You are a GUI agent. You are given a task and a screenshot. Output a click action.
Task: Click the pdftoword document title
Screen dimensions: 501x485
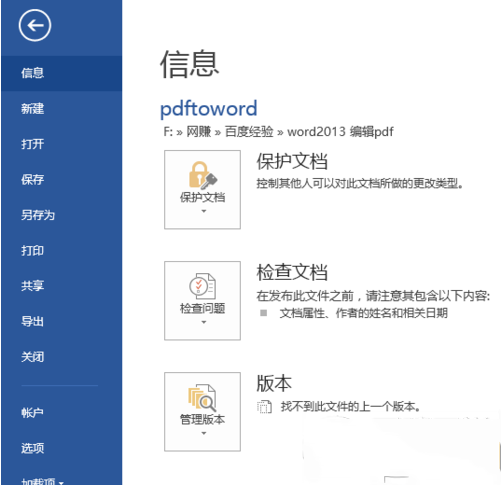click(209, 109)
